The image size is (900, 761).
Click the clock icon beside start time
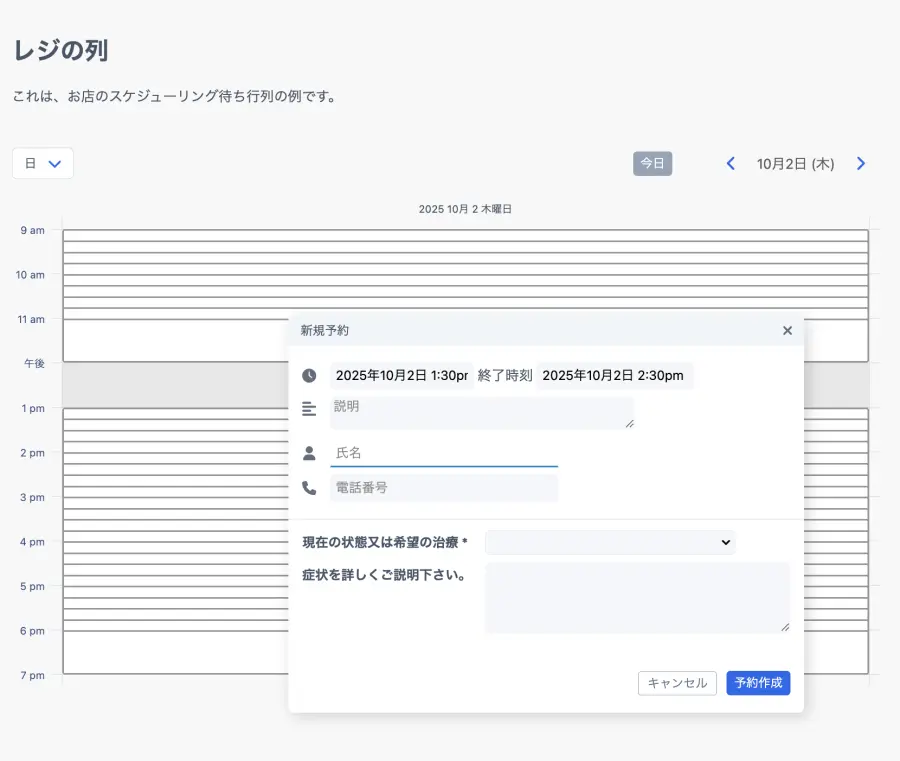[309, 376]
